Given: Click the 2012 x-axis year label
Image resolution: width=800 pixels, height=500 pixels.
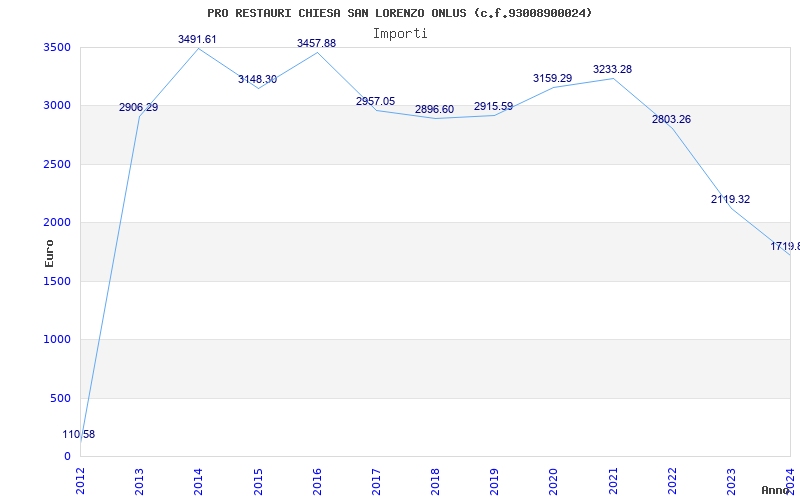Looking at the screenshot, I should [80, 481].
